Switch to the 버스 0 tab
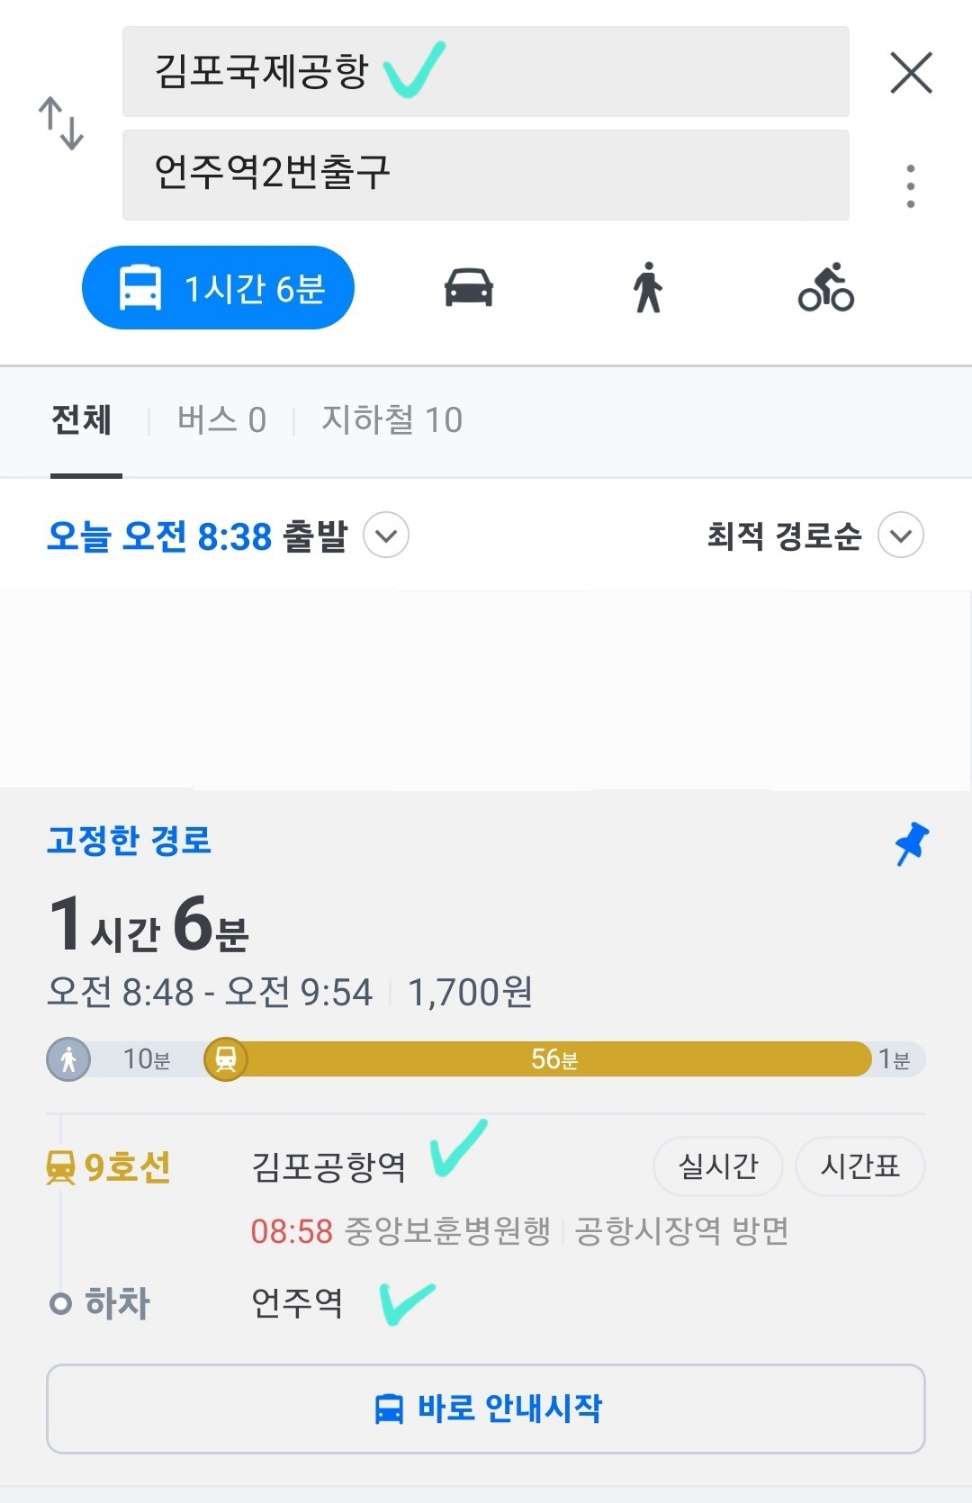Viewport: 972px width, 1503px height. [x=221, y=420]
